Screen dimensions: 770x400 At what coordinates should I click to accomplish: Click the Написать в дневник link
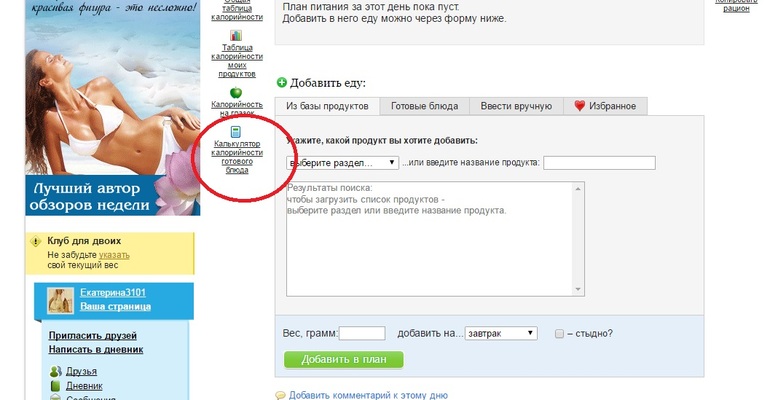tap(96, 350)
